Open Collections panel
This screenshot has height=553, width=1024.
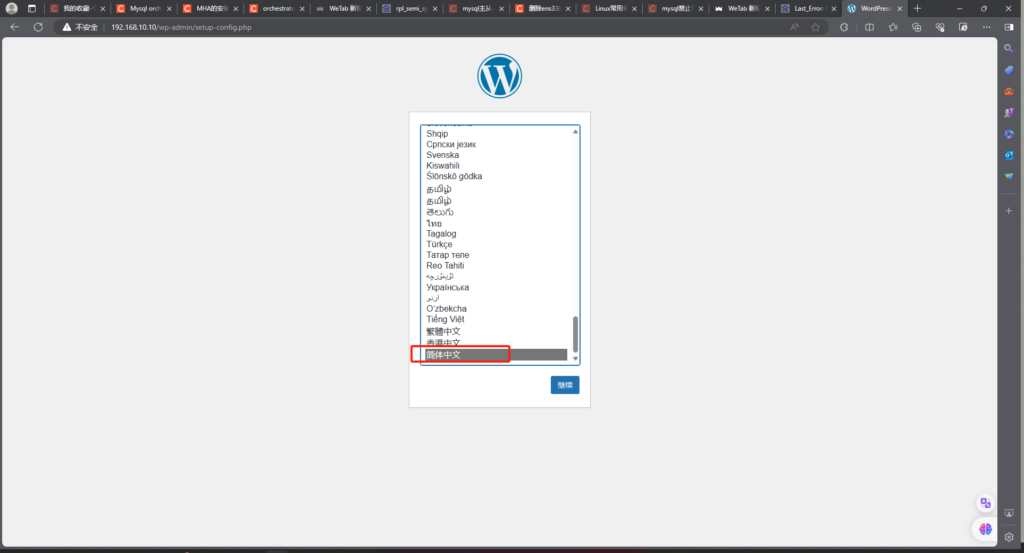coord(916,27)
